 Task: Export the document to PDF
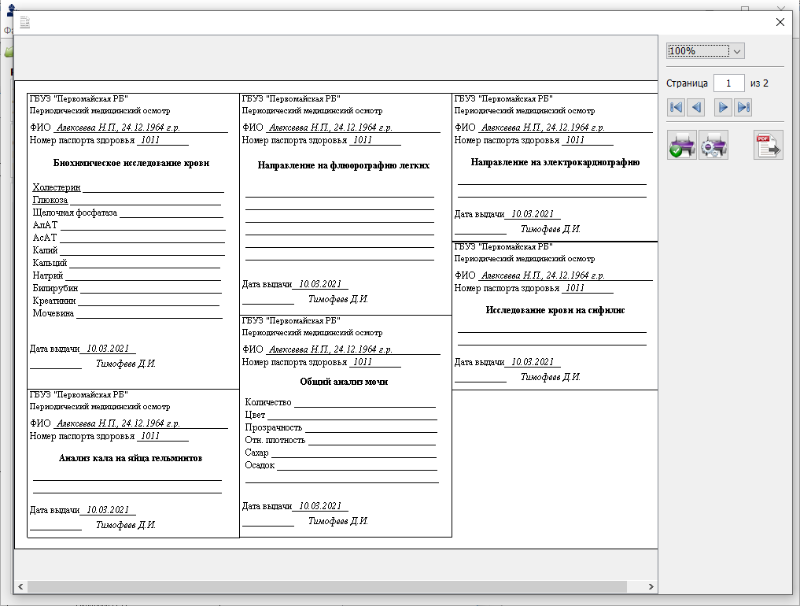click(x=768, y=146)
